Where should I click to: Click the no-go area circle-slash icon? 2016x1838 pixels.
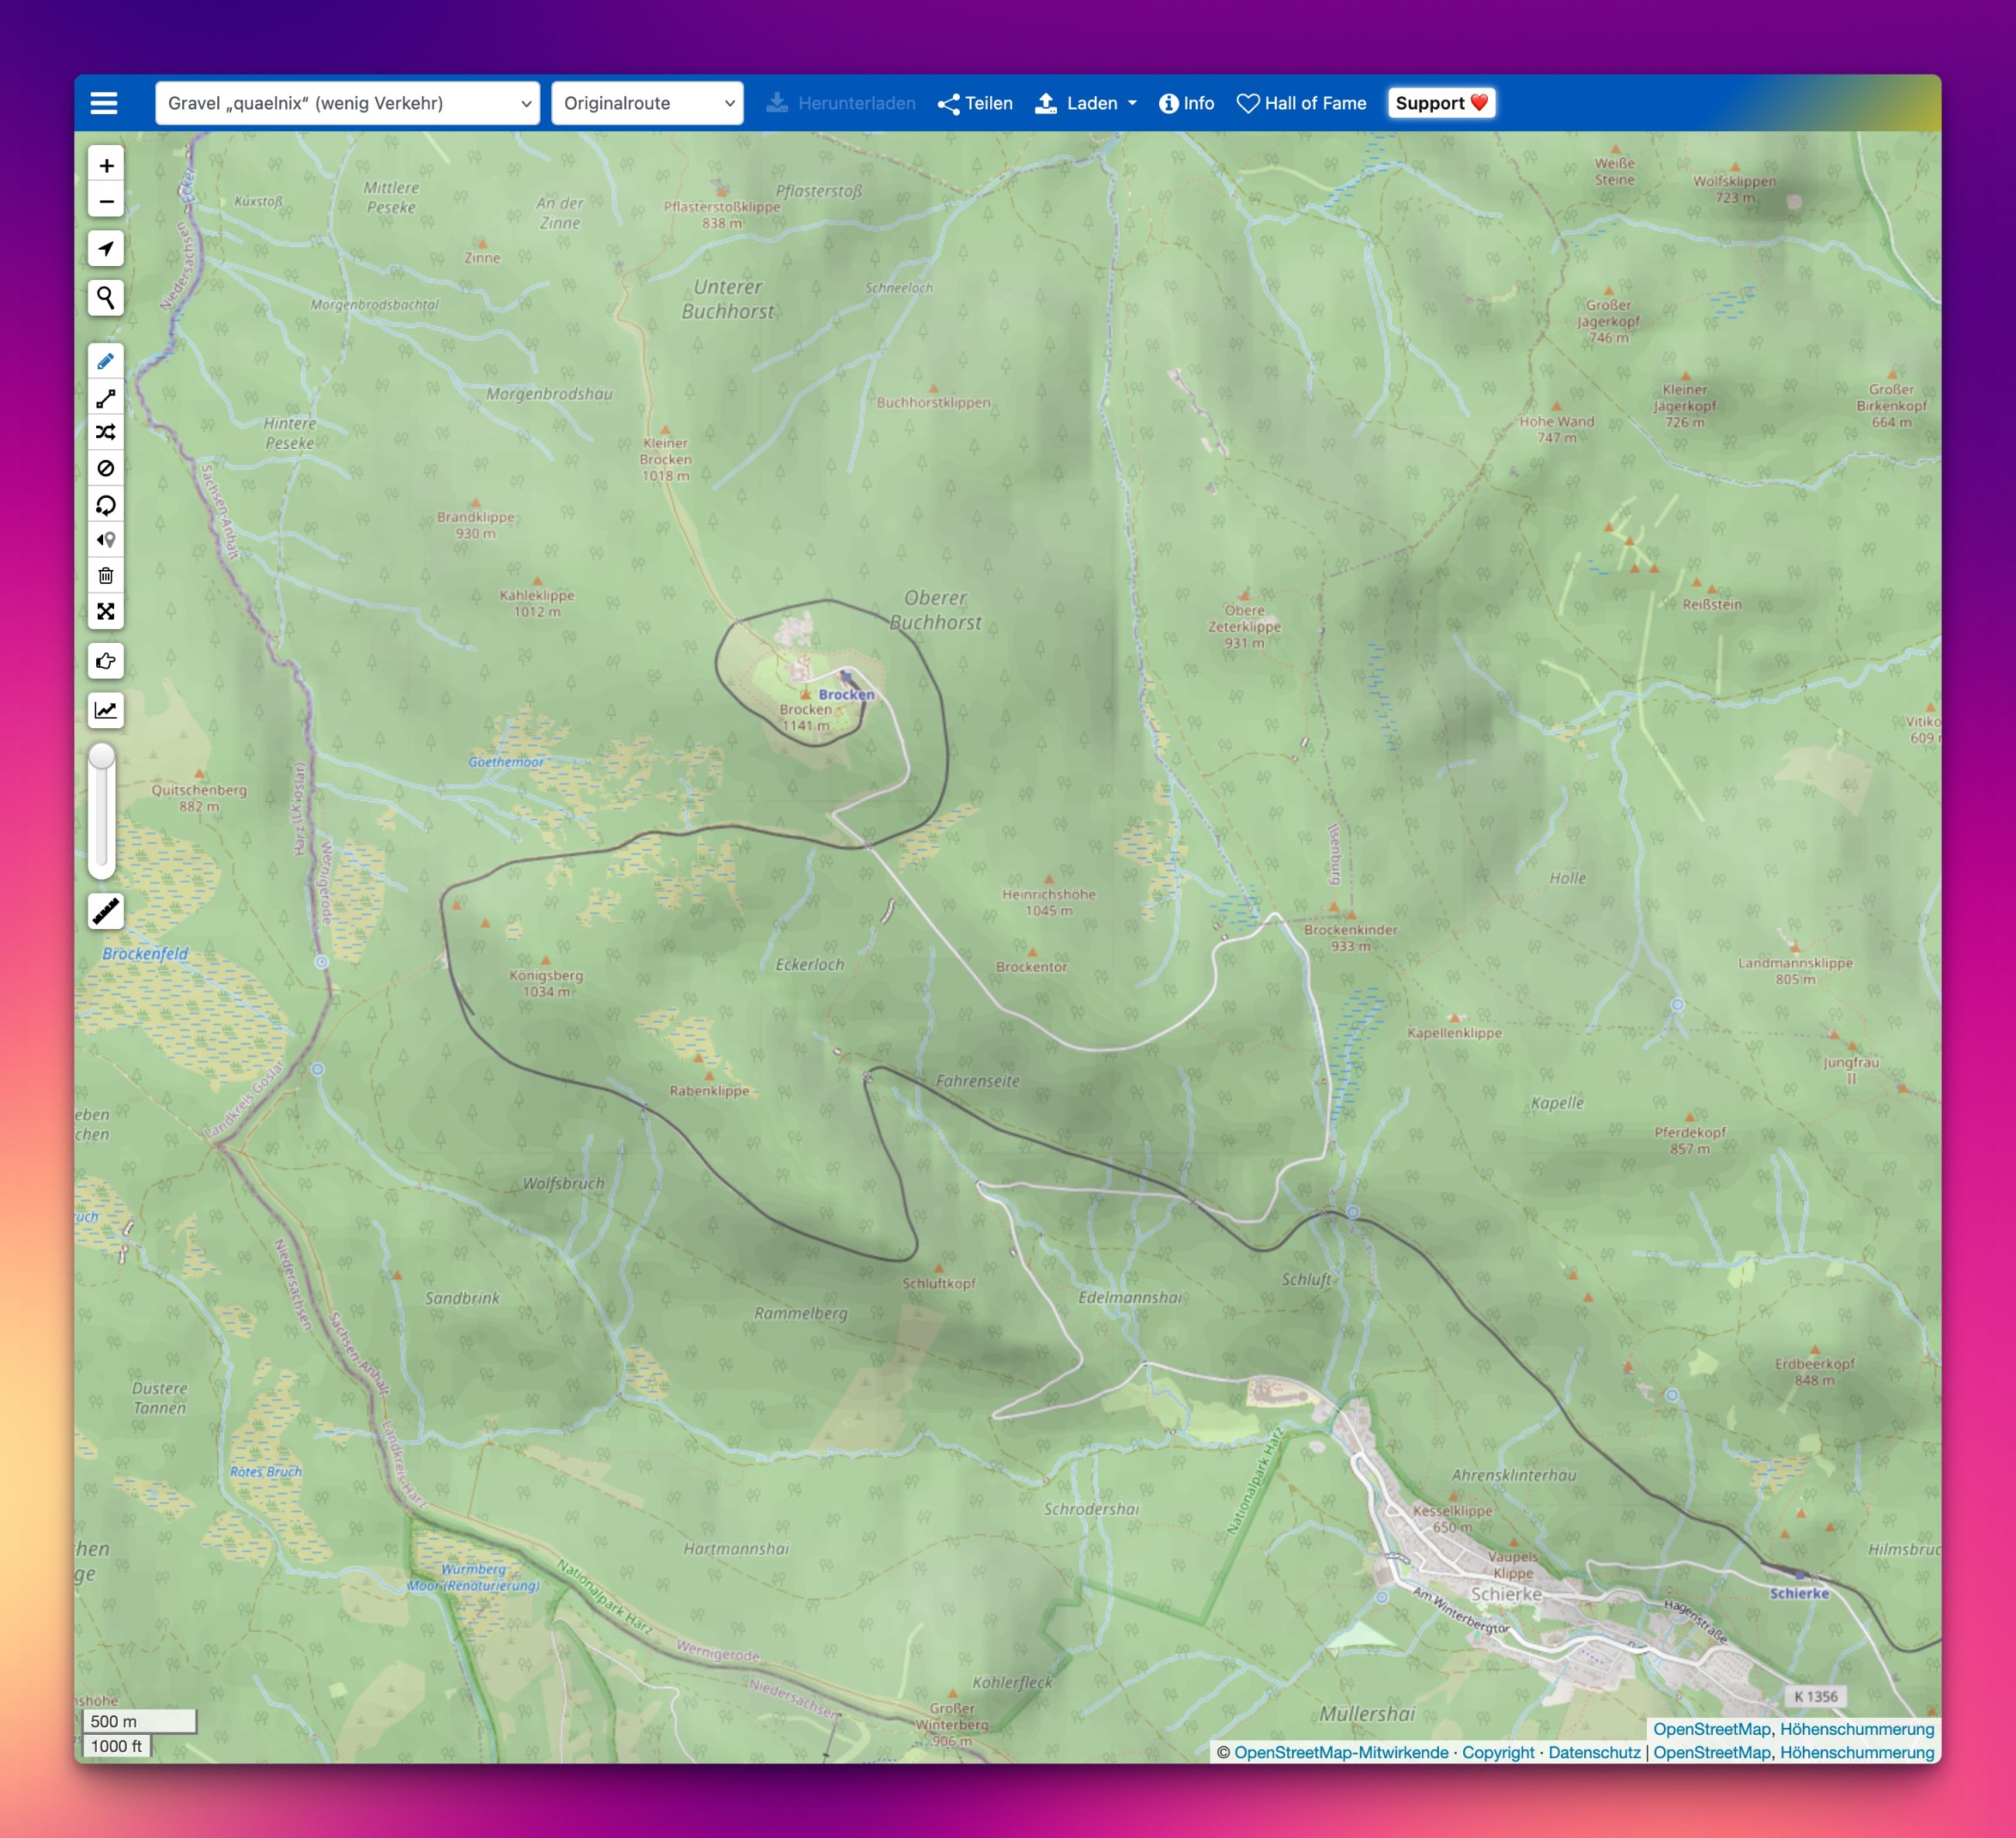coord(106,468)
